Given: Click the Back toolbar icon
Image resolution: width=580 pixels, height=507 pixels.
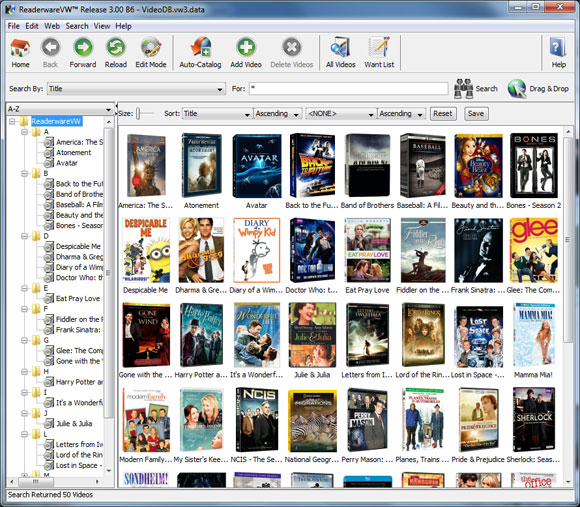Looking at the screenshot, I should coord(50,48).
